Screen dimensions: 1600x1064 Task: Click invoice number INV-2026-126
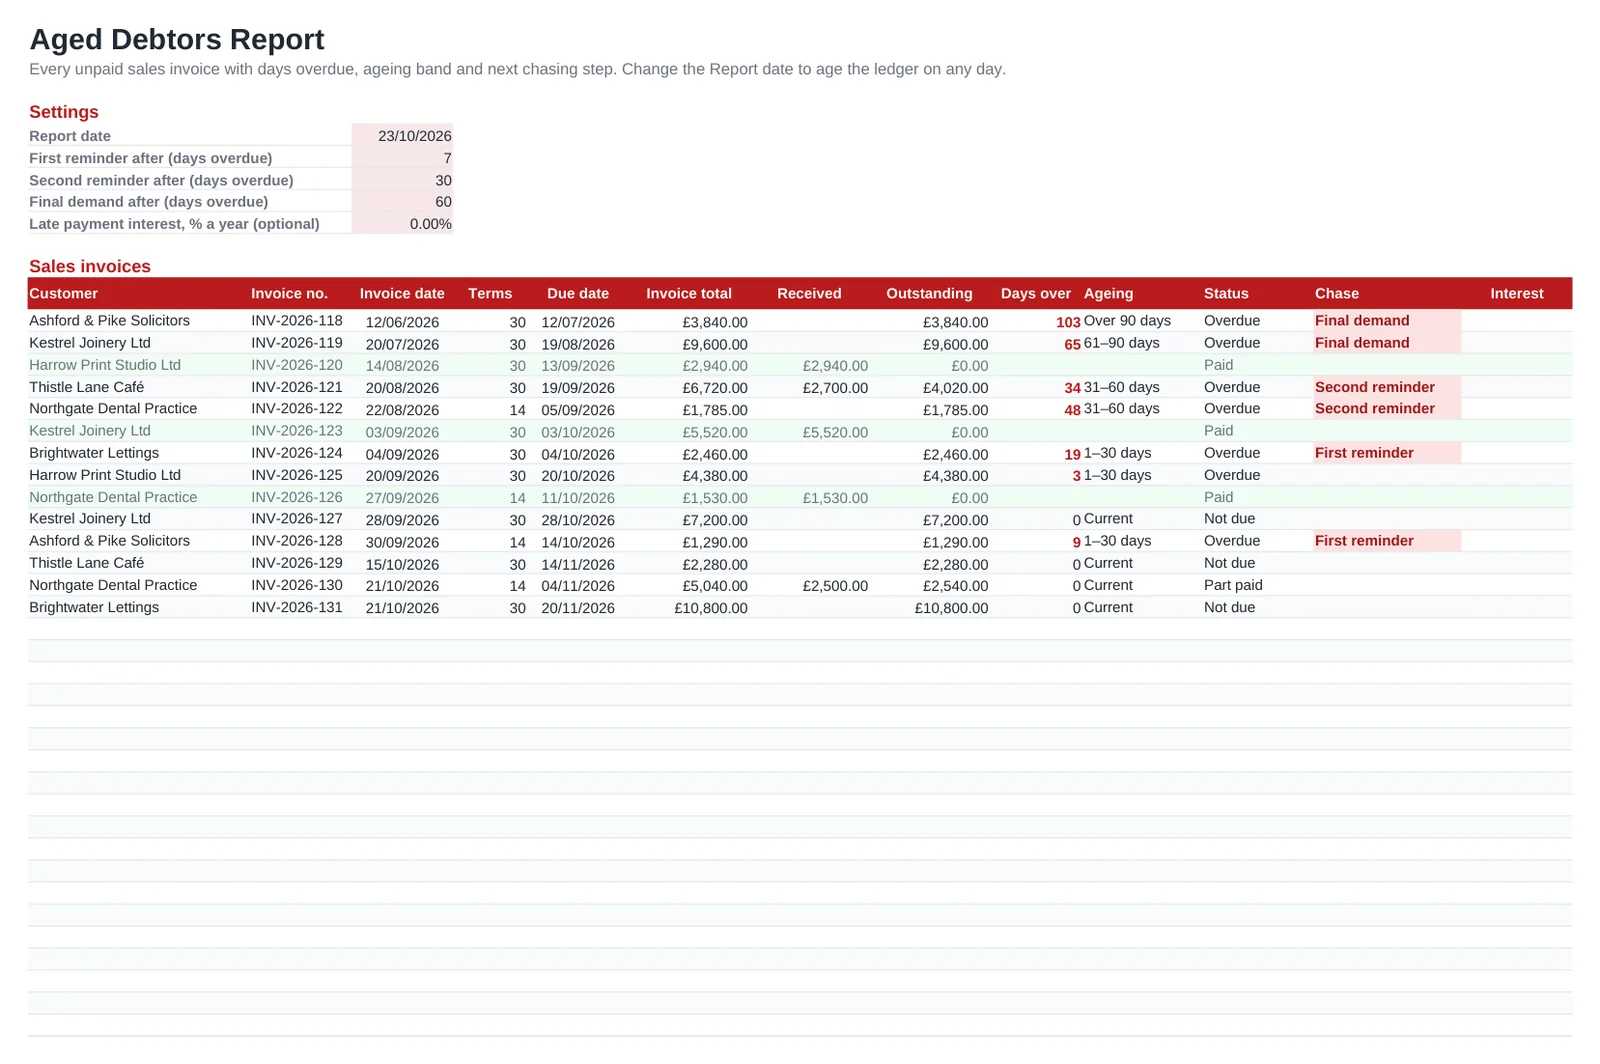tap(297, 497)
